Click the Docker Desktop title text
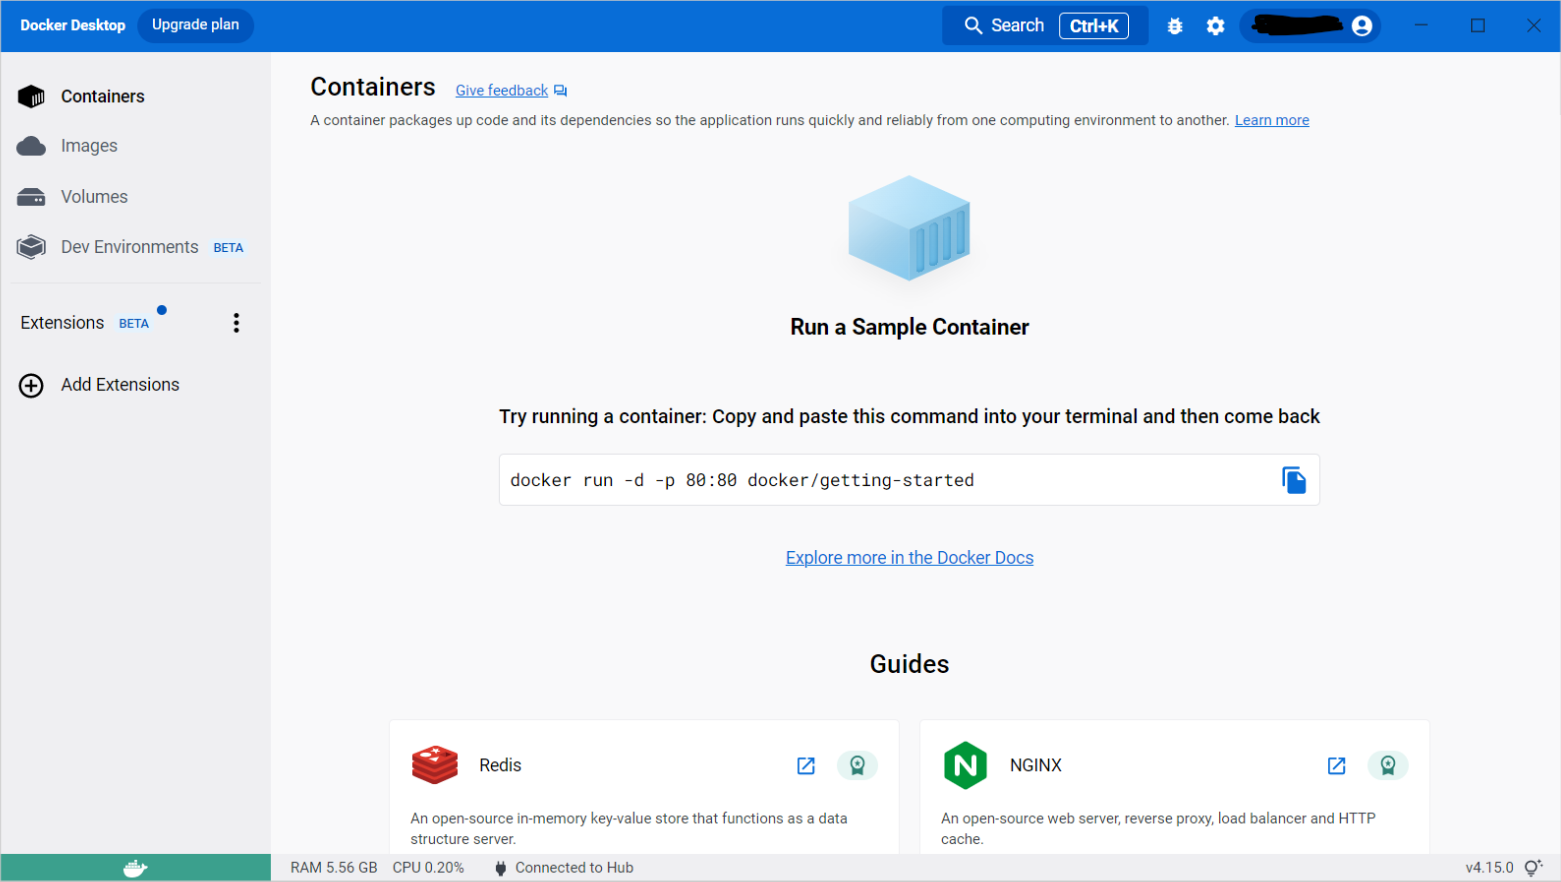This screenshot has height=882, width=1561. [73, 25]
